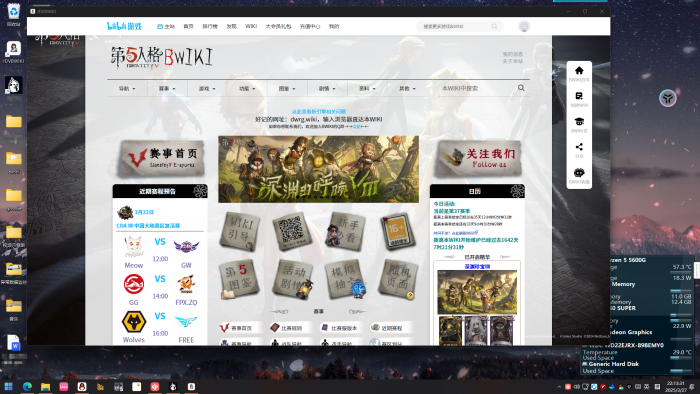
Task: Expand the 导航 dropdown menu
Action: pyautogui.click(x=127, y=88)
